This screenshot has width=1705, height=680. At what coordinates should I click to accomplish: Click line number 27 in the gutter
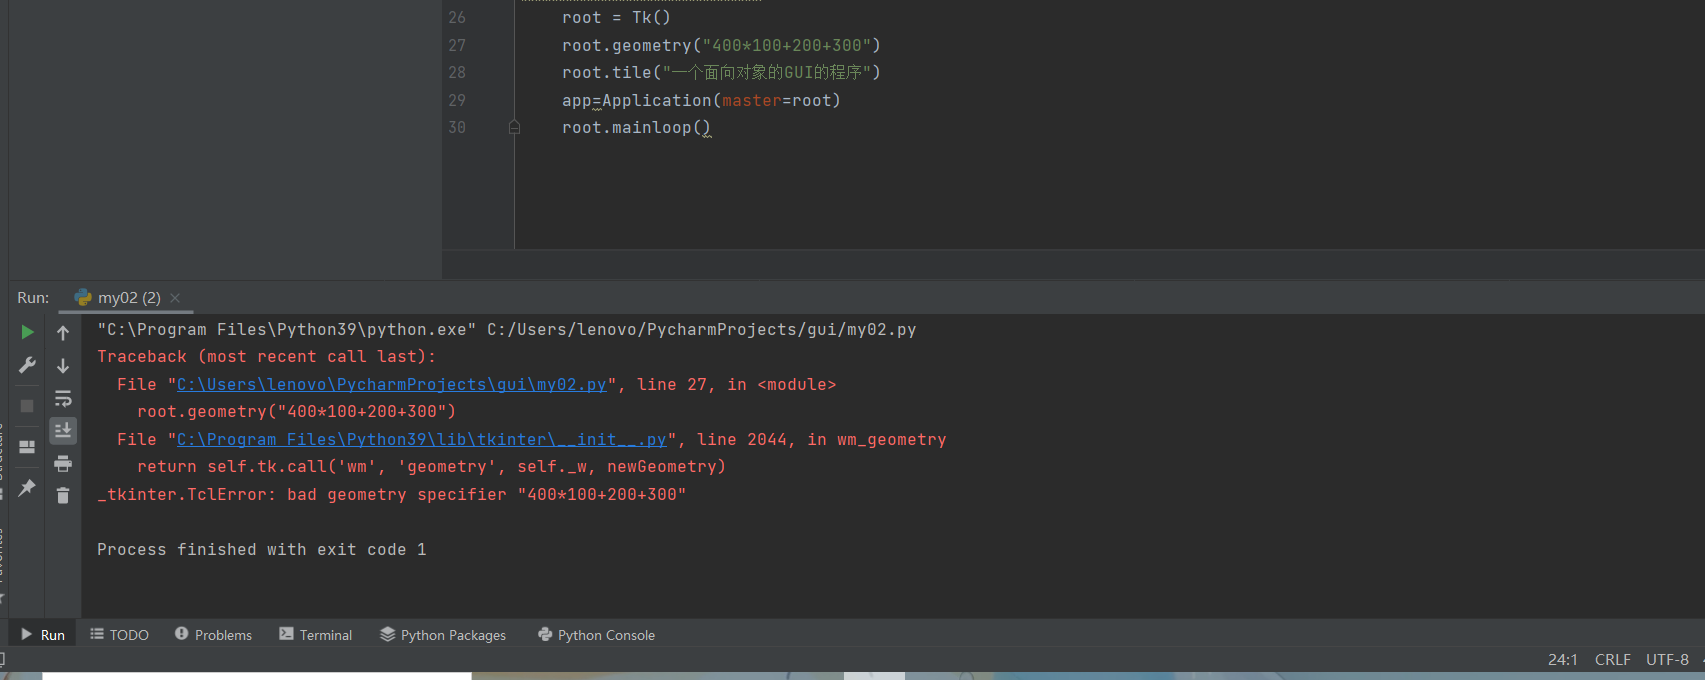coord(457,46)
